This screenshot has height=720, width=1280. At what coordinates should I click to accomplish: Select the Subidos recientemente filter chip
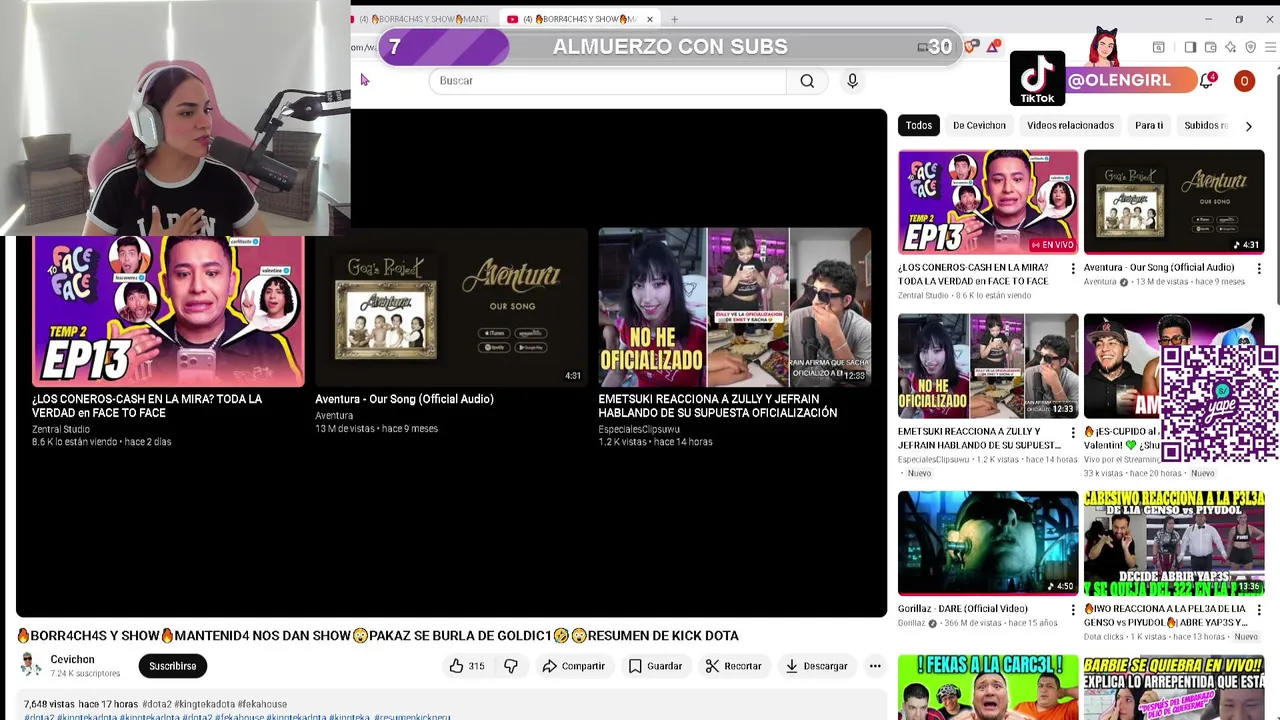(1206, 125)
